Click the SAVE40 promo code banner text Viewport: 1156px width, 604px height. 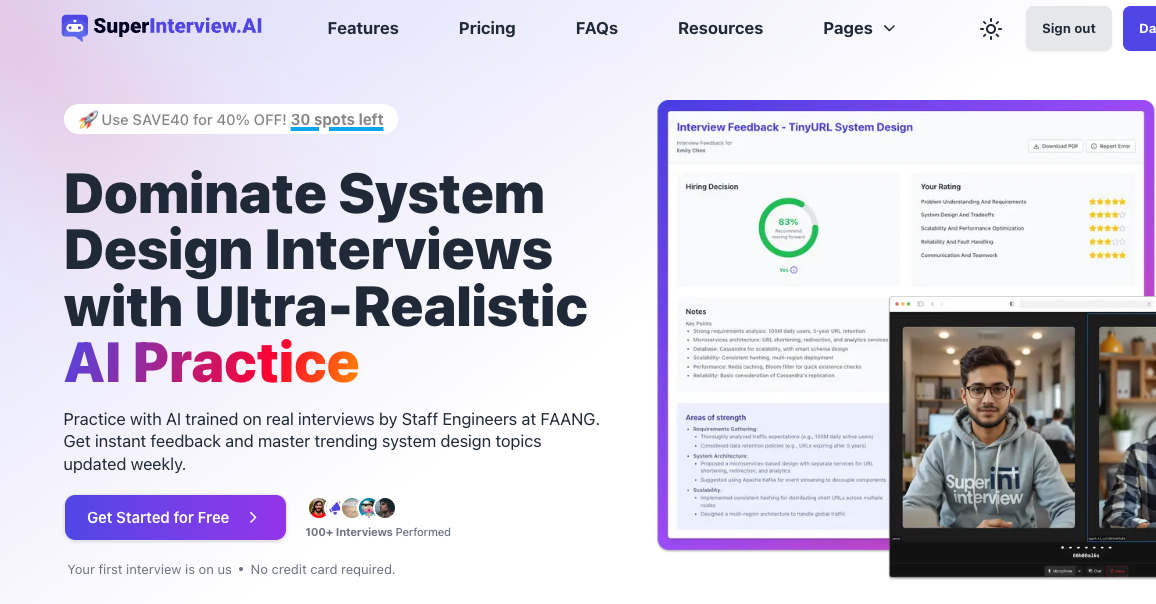tap(194, 119)
